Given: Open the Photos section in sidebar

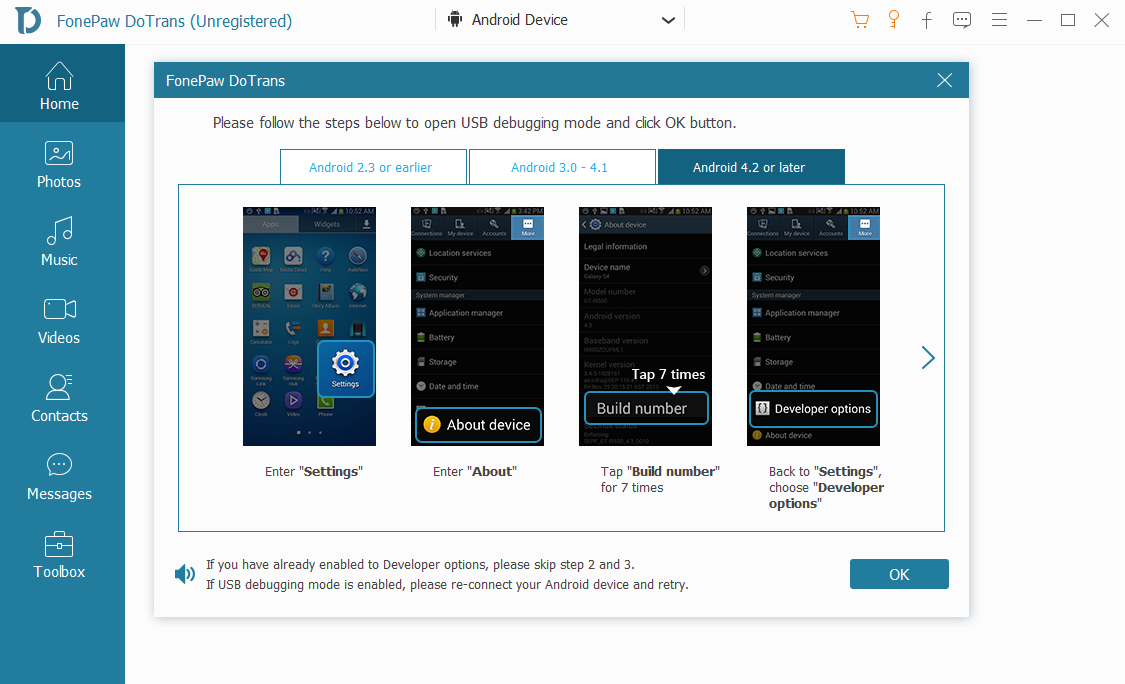Looking at the screenshot, I should click(x=58, y=163).
